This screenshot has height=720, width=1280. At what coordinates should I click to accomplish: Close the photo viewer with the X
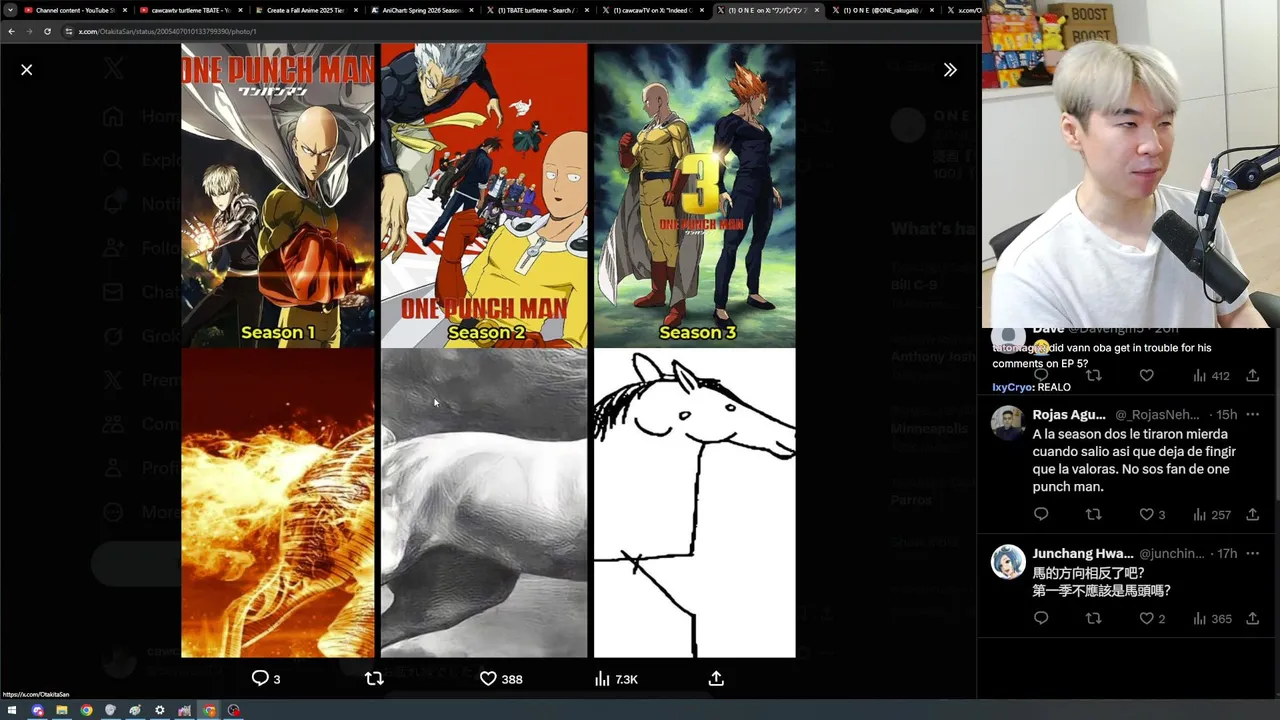27,70
